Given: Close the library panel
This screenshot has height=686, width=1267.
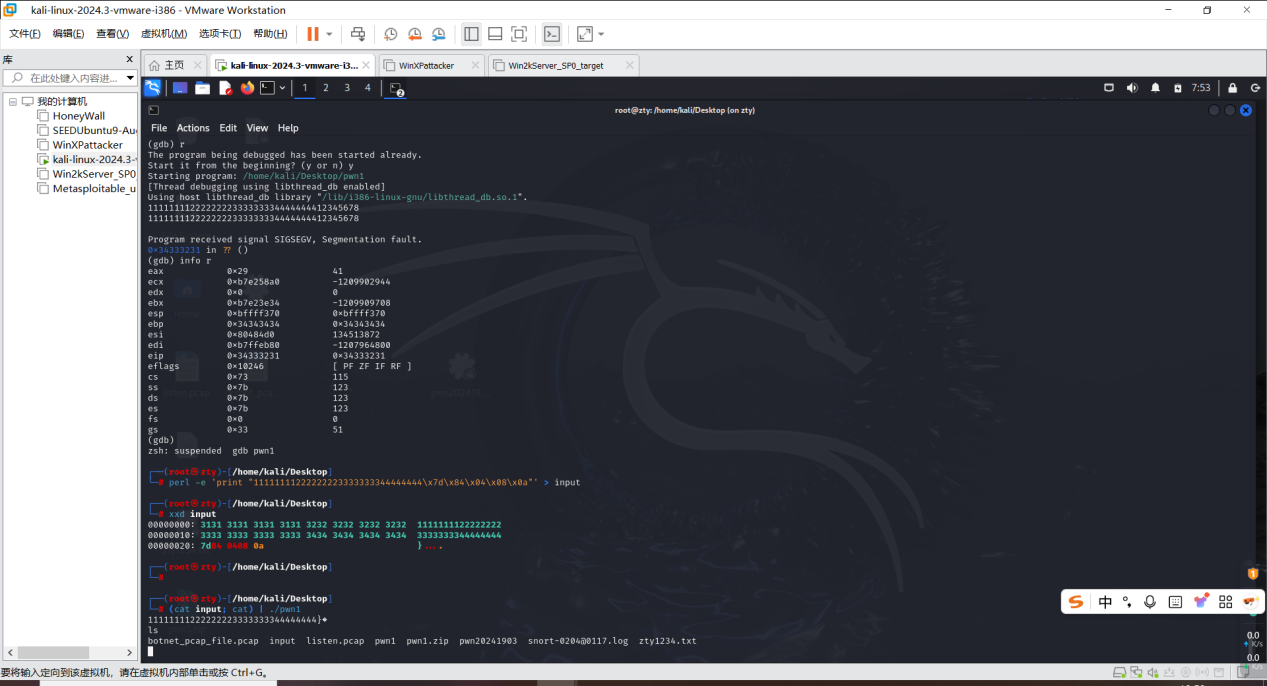Looking at the screenshot, I should coord(129,60).
